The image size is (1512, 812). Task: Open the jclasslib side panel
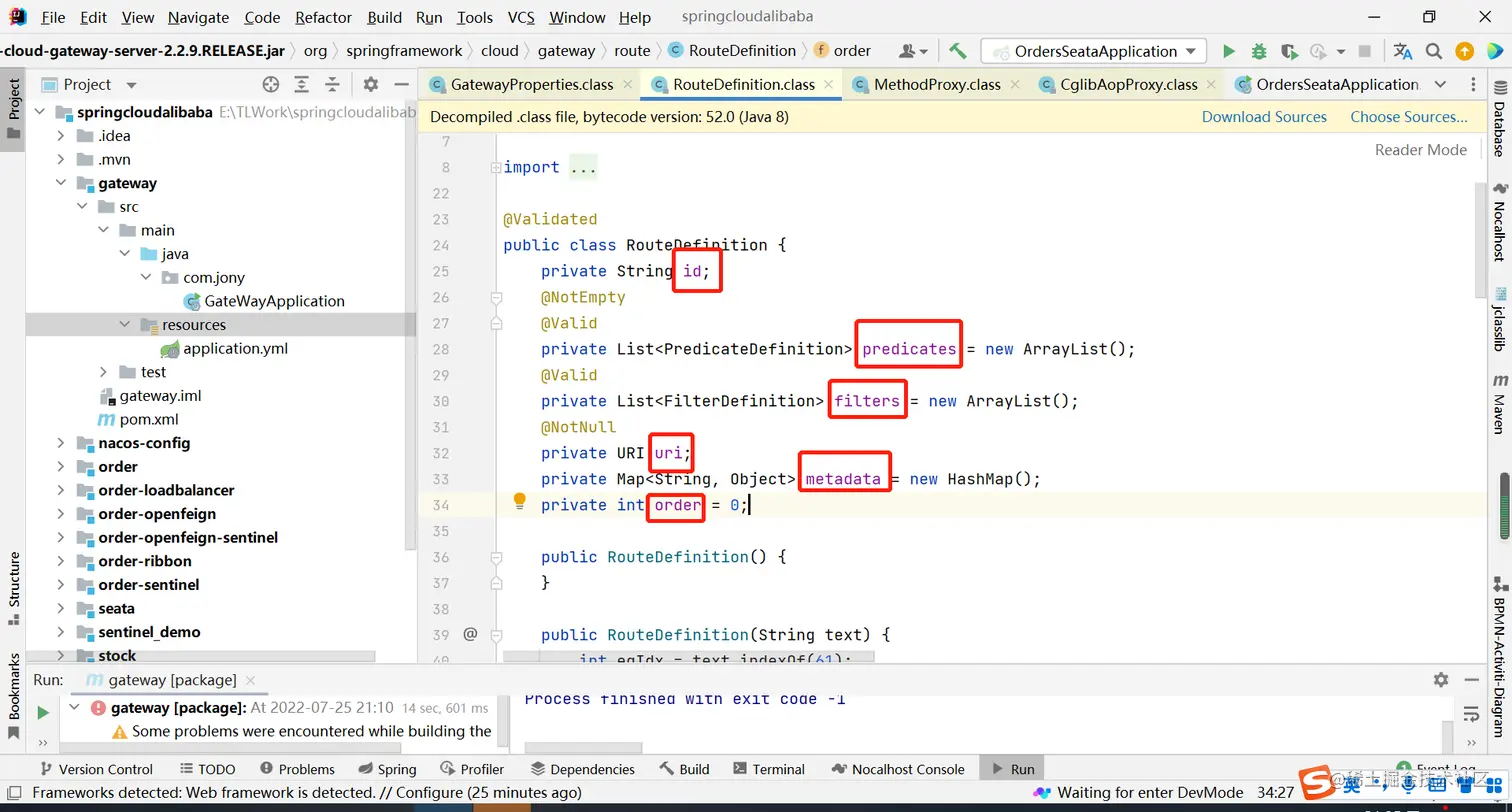(1499, 319)
